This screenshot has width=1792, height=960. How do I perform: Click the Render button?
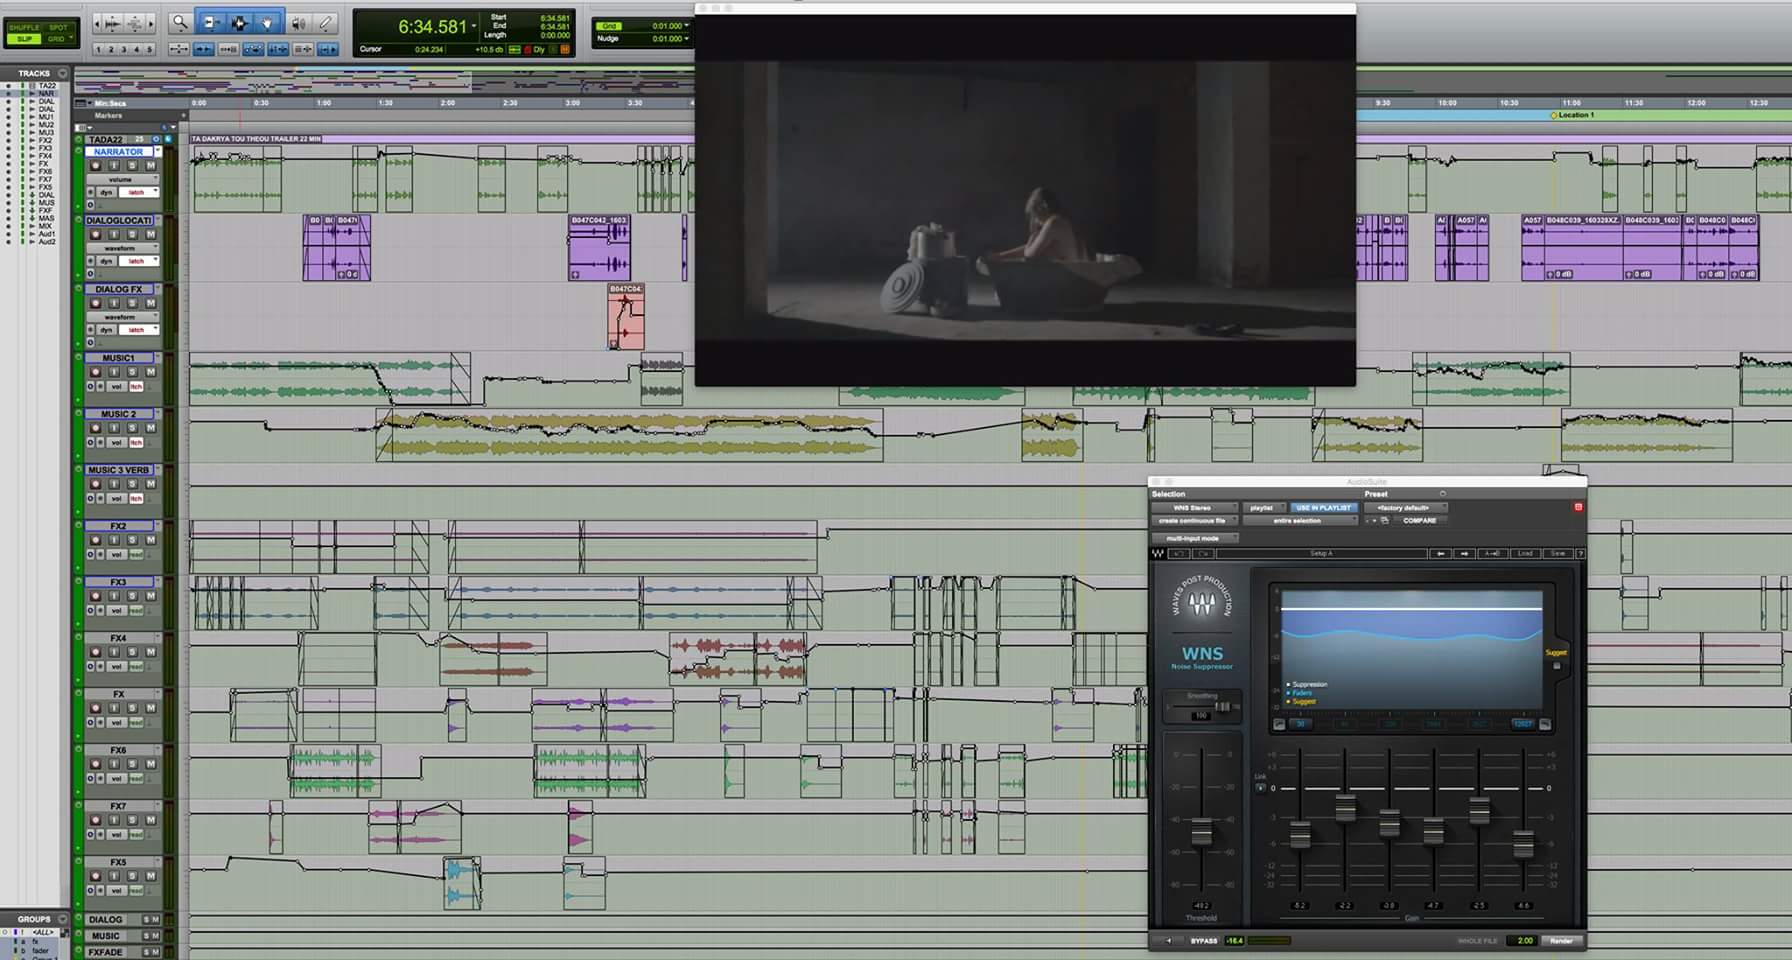pos(1561,940)
